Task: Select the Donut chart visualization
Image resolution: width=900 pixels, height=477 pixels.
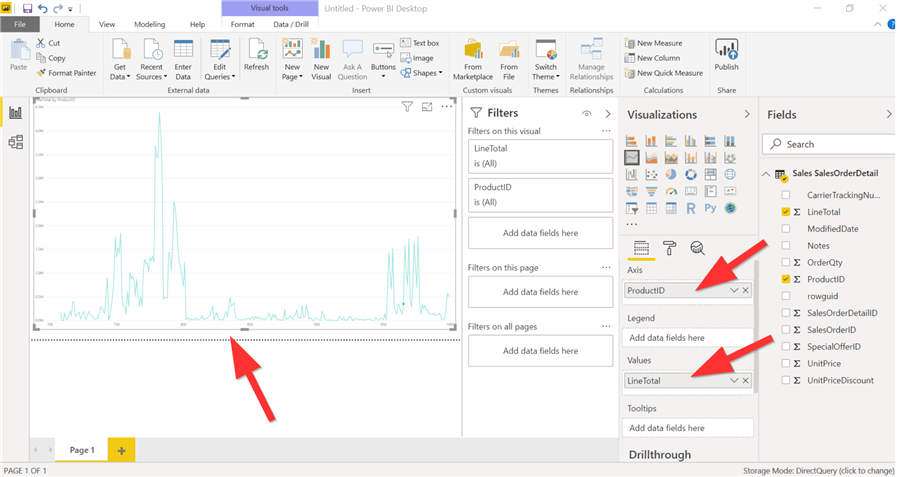Action: [x=690, y=174]
